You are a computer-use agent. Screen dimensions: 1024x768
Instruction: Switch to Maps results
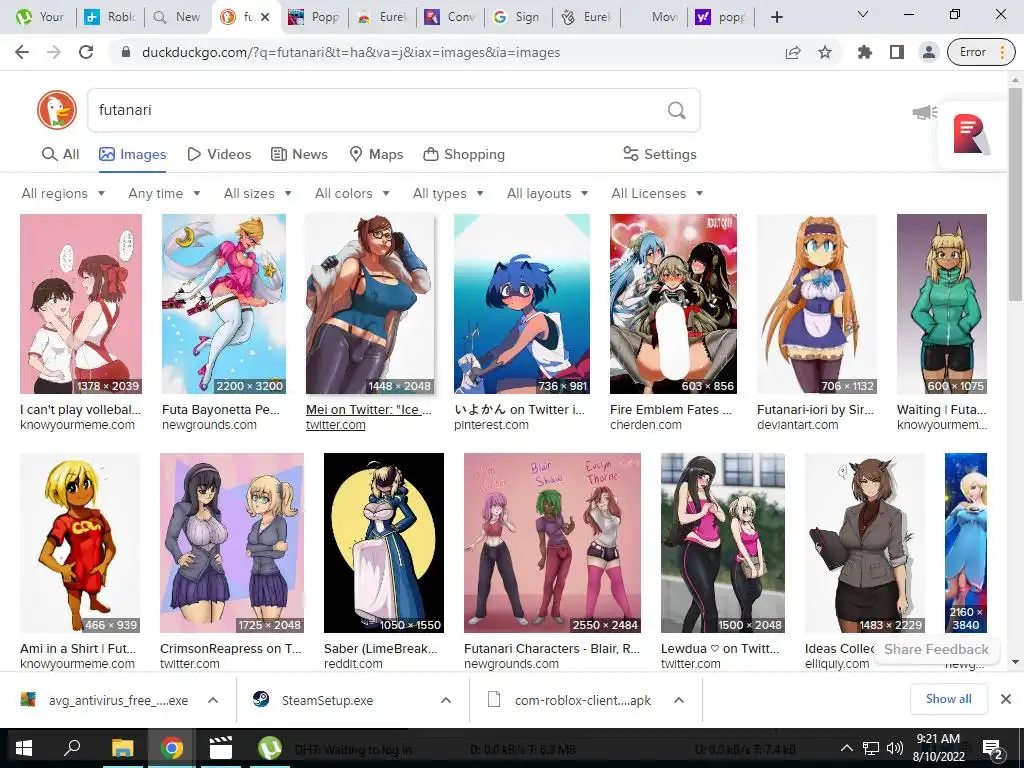377,154
